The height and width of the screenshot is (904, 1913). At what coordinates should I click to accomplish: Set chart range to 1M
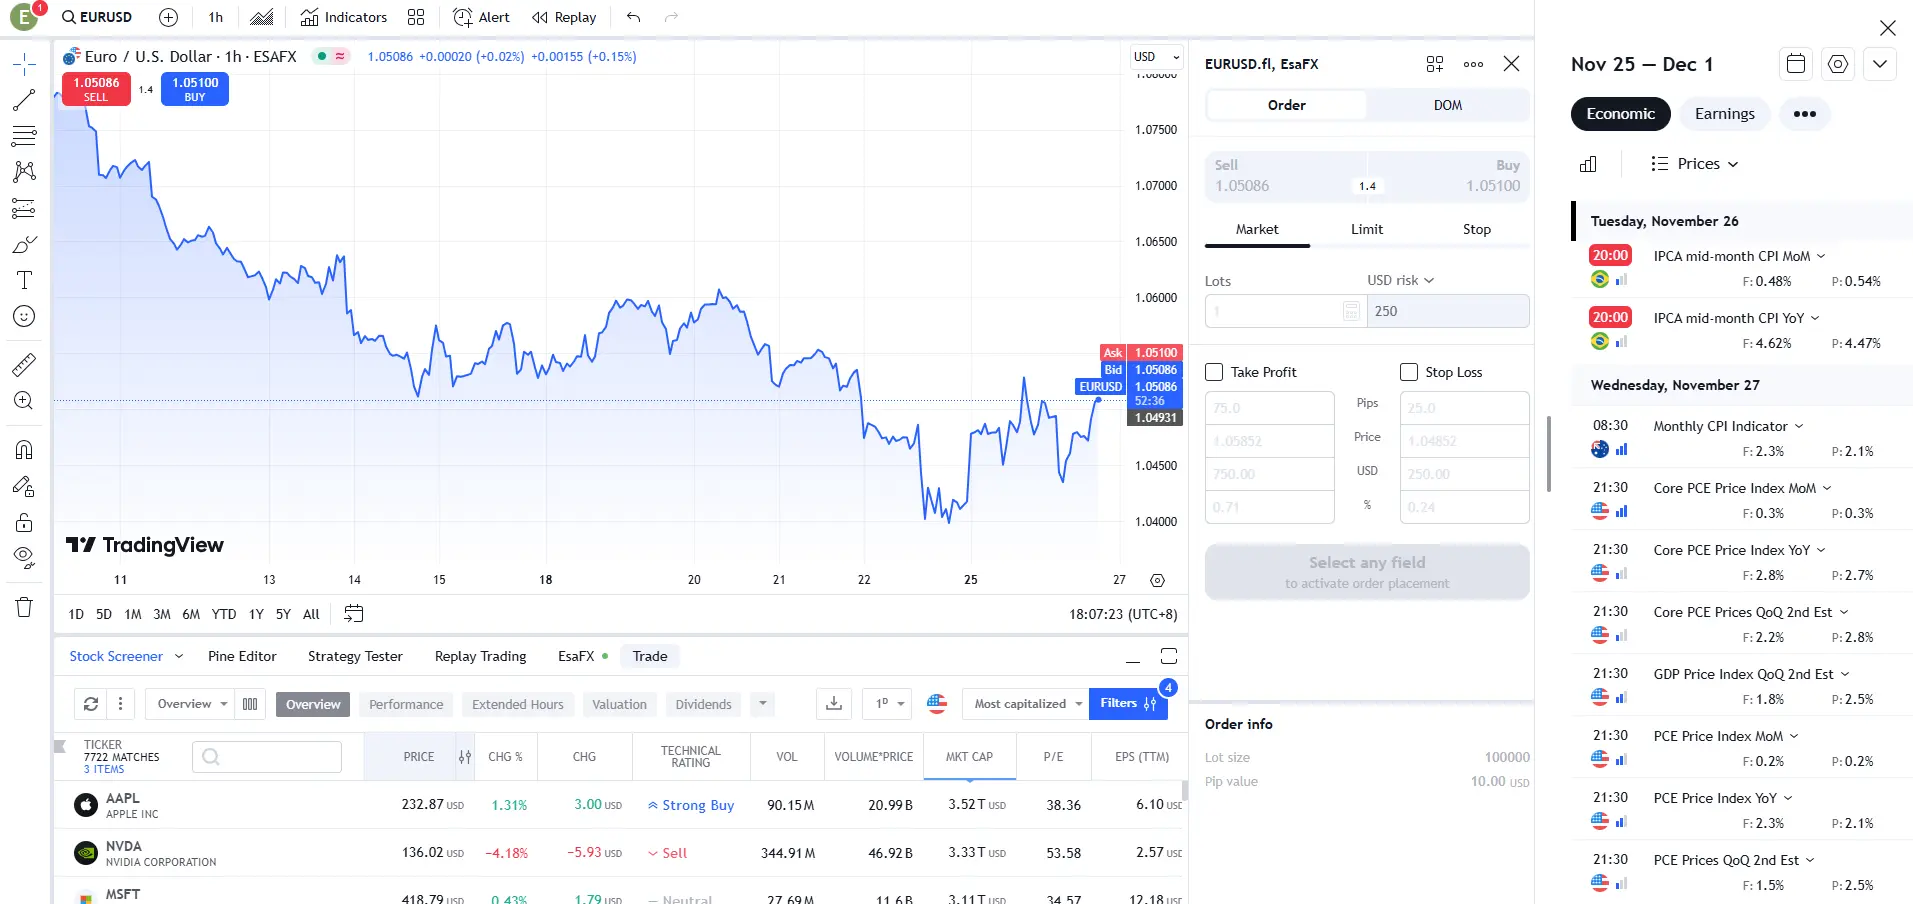[133, 614]
